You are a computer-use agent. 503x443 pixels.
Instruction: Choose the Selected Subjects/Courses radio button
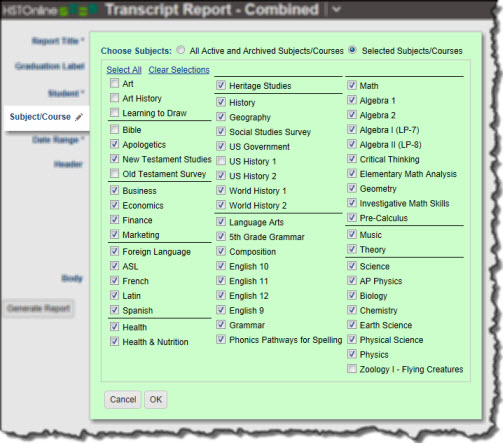click(x=352, y=50)
